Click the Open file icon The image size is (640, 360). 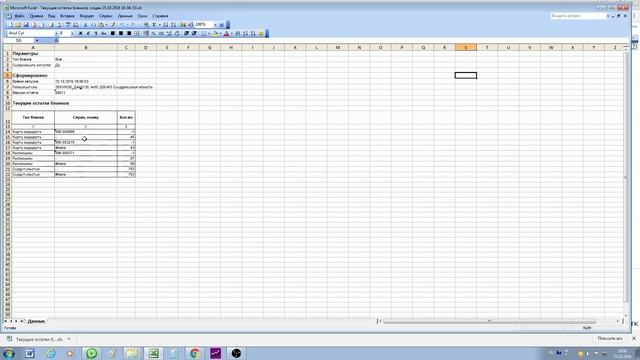[18, 25]
